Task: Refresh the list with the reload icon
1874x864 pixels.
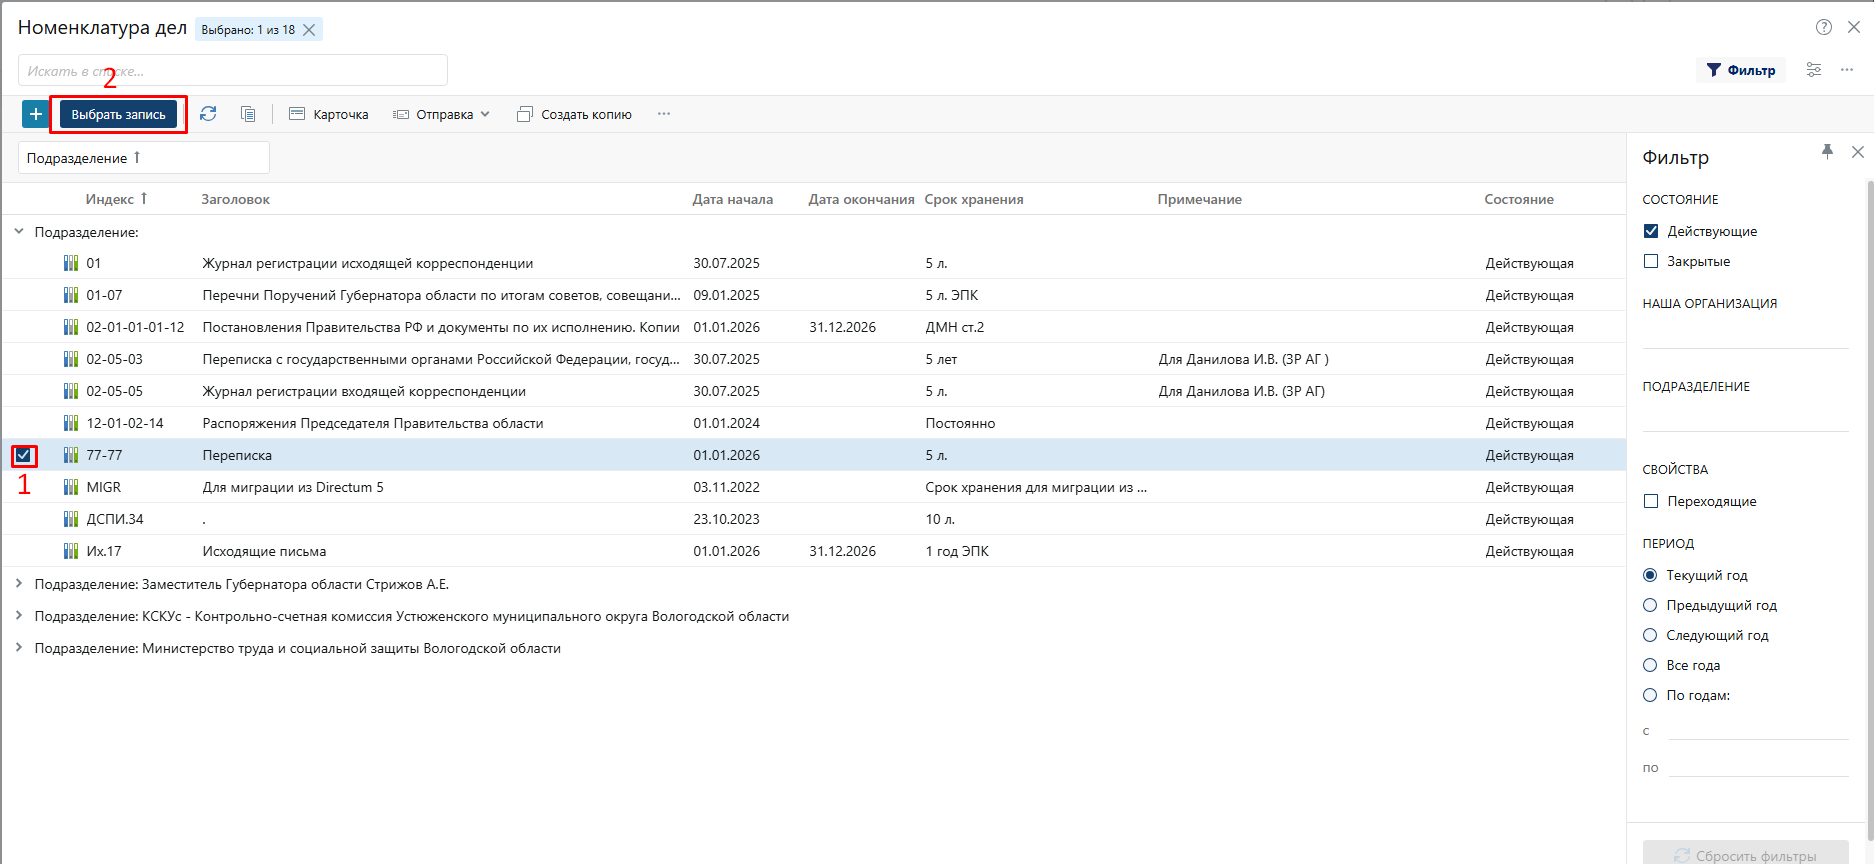Action: coord(208,114)
